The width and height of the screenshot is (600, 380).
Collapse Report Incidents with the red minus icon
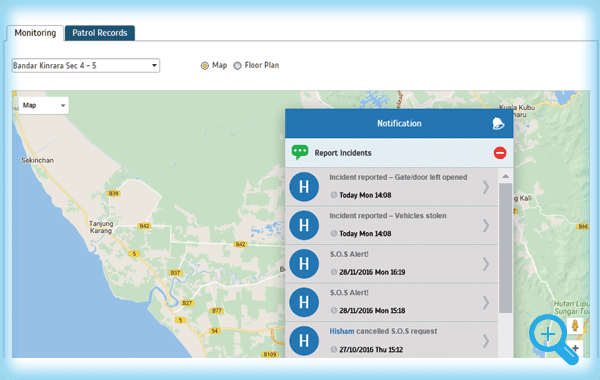500,153
